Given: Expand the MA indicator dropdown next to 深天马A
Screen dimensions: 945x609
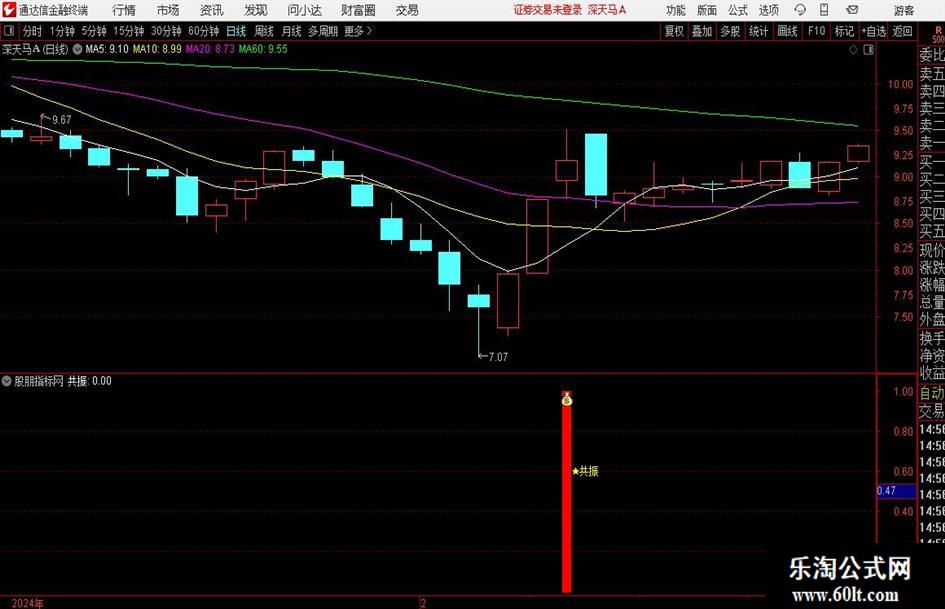Looking at the screenshot, I should click(77, 49).
